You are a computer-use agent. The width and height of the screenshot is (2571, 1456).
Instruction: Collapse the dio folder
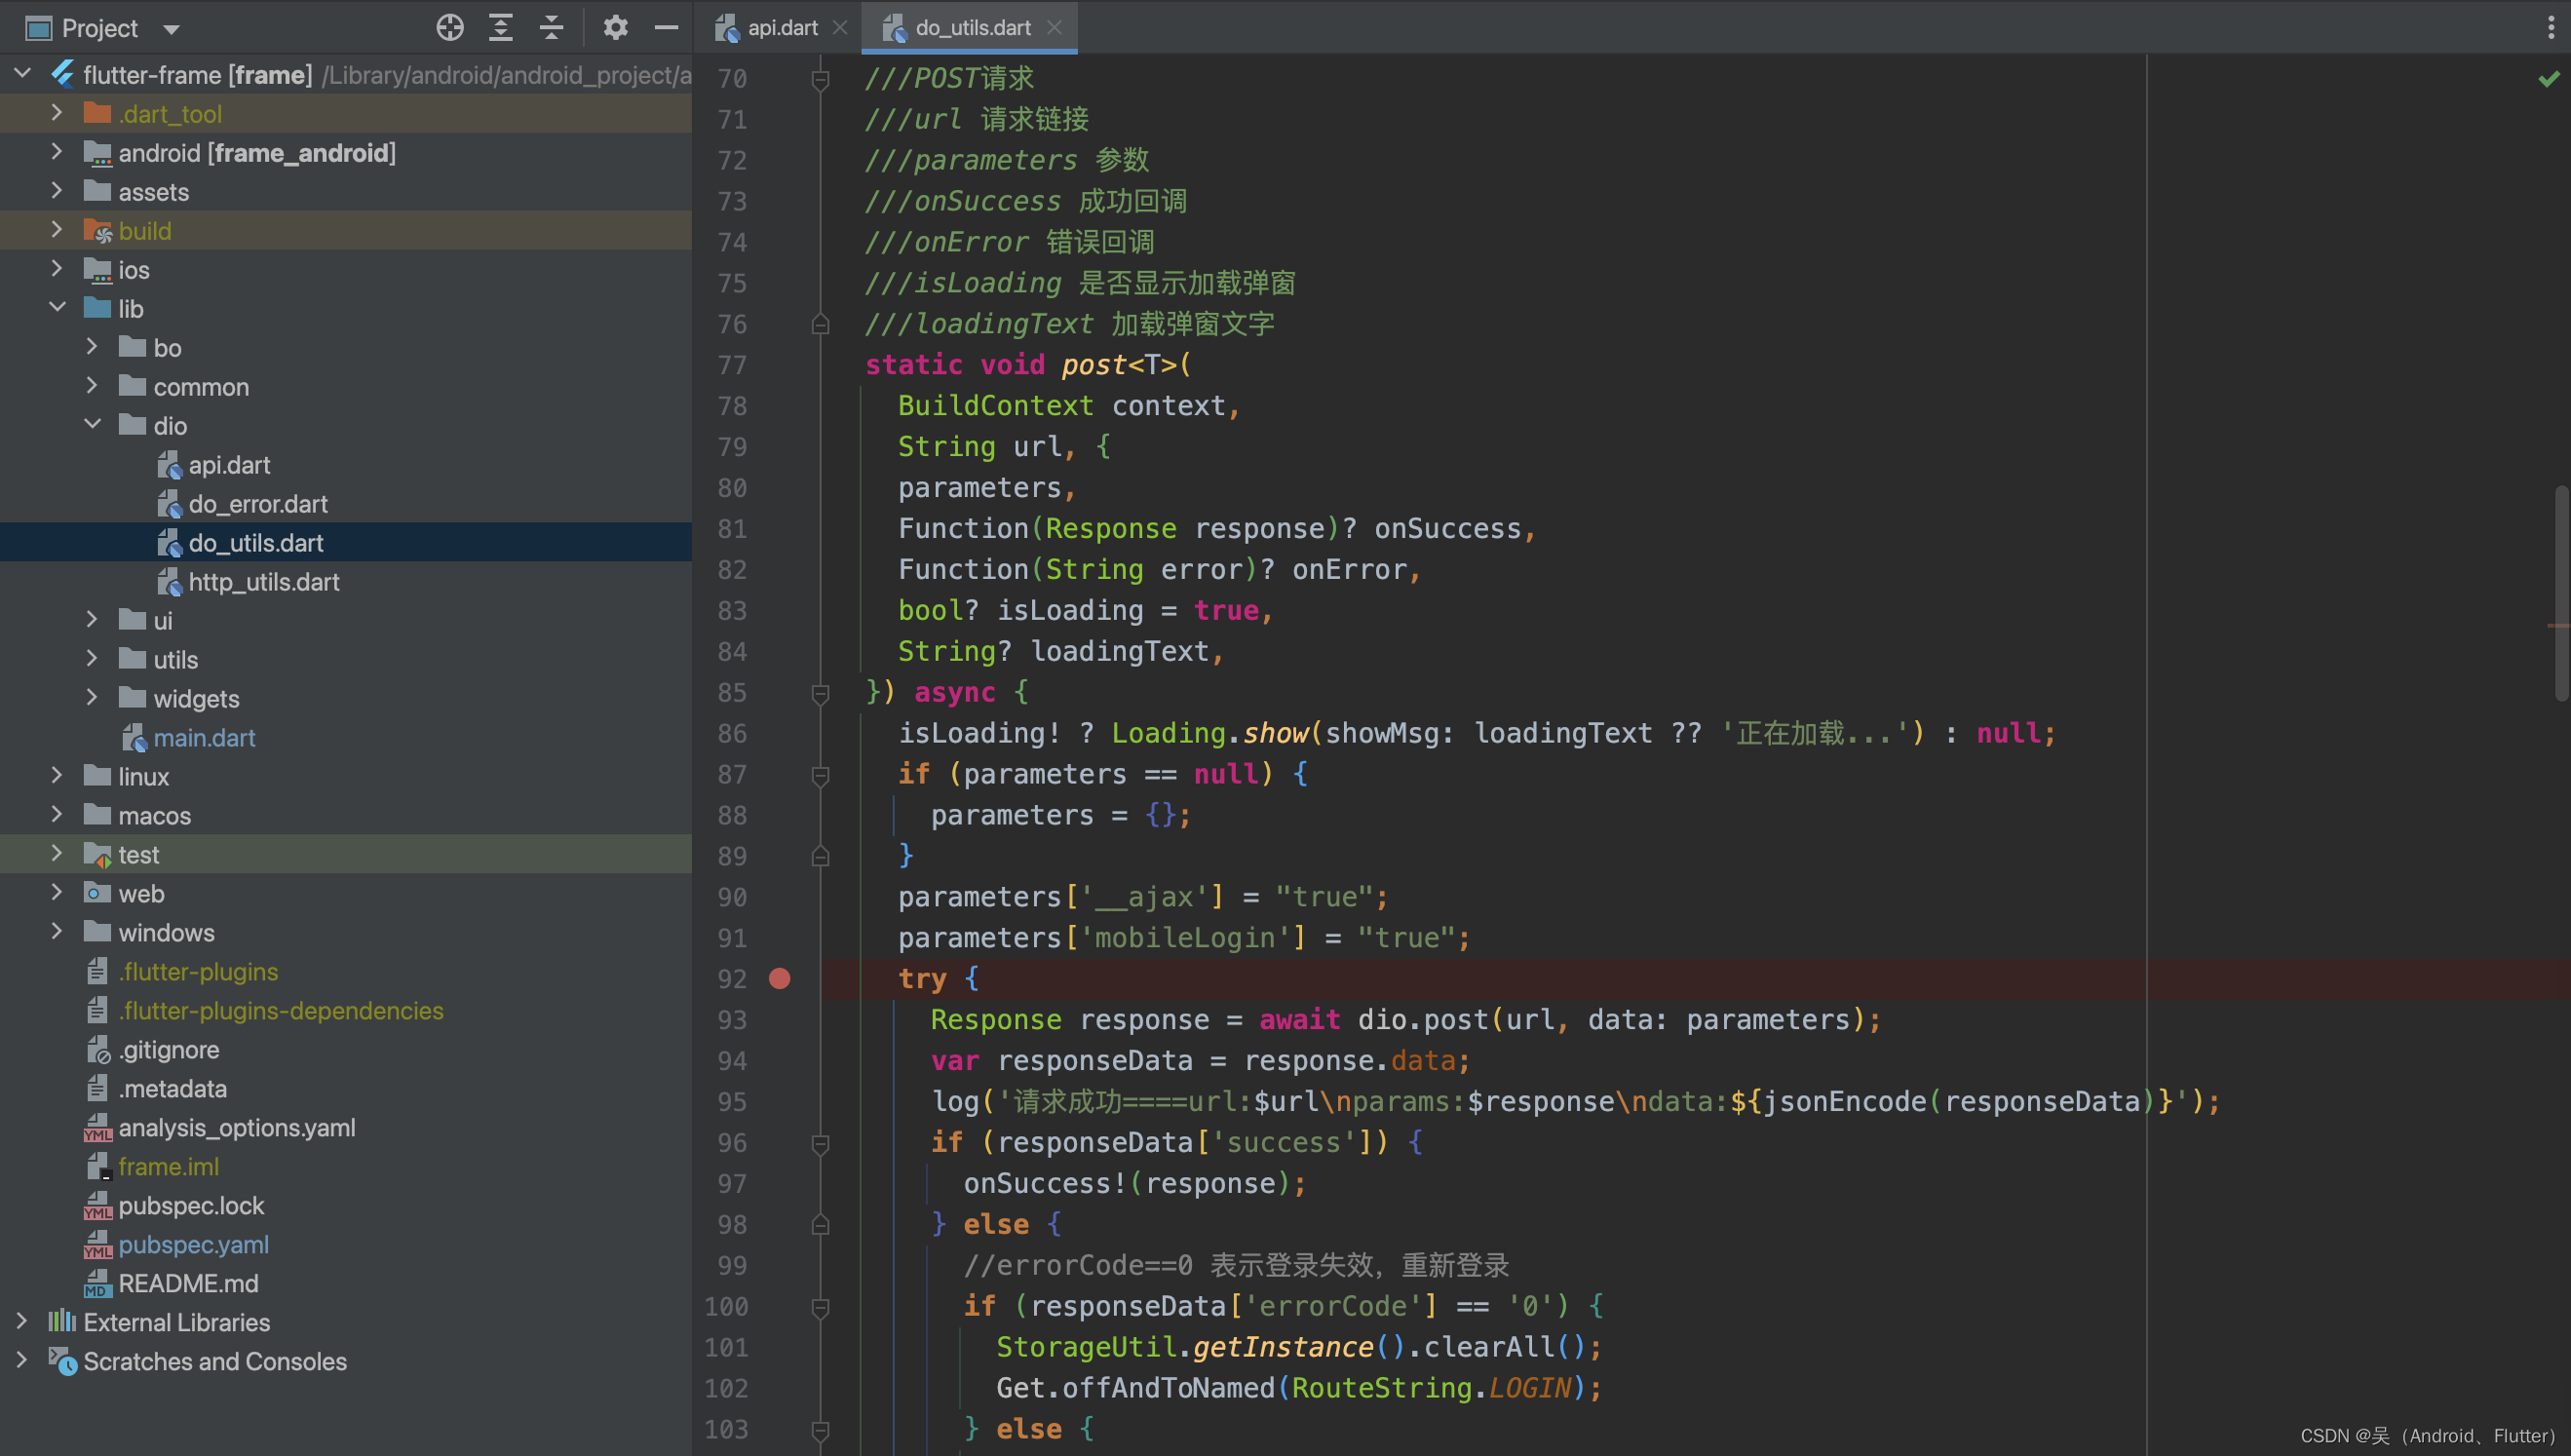tap(92, 425)
